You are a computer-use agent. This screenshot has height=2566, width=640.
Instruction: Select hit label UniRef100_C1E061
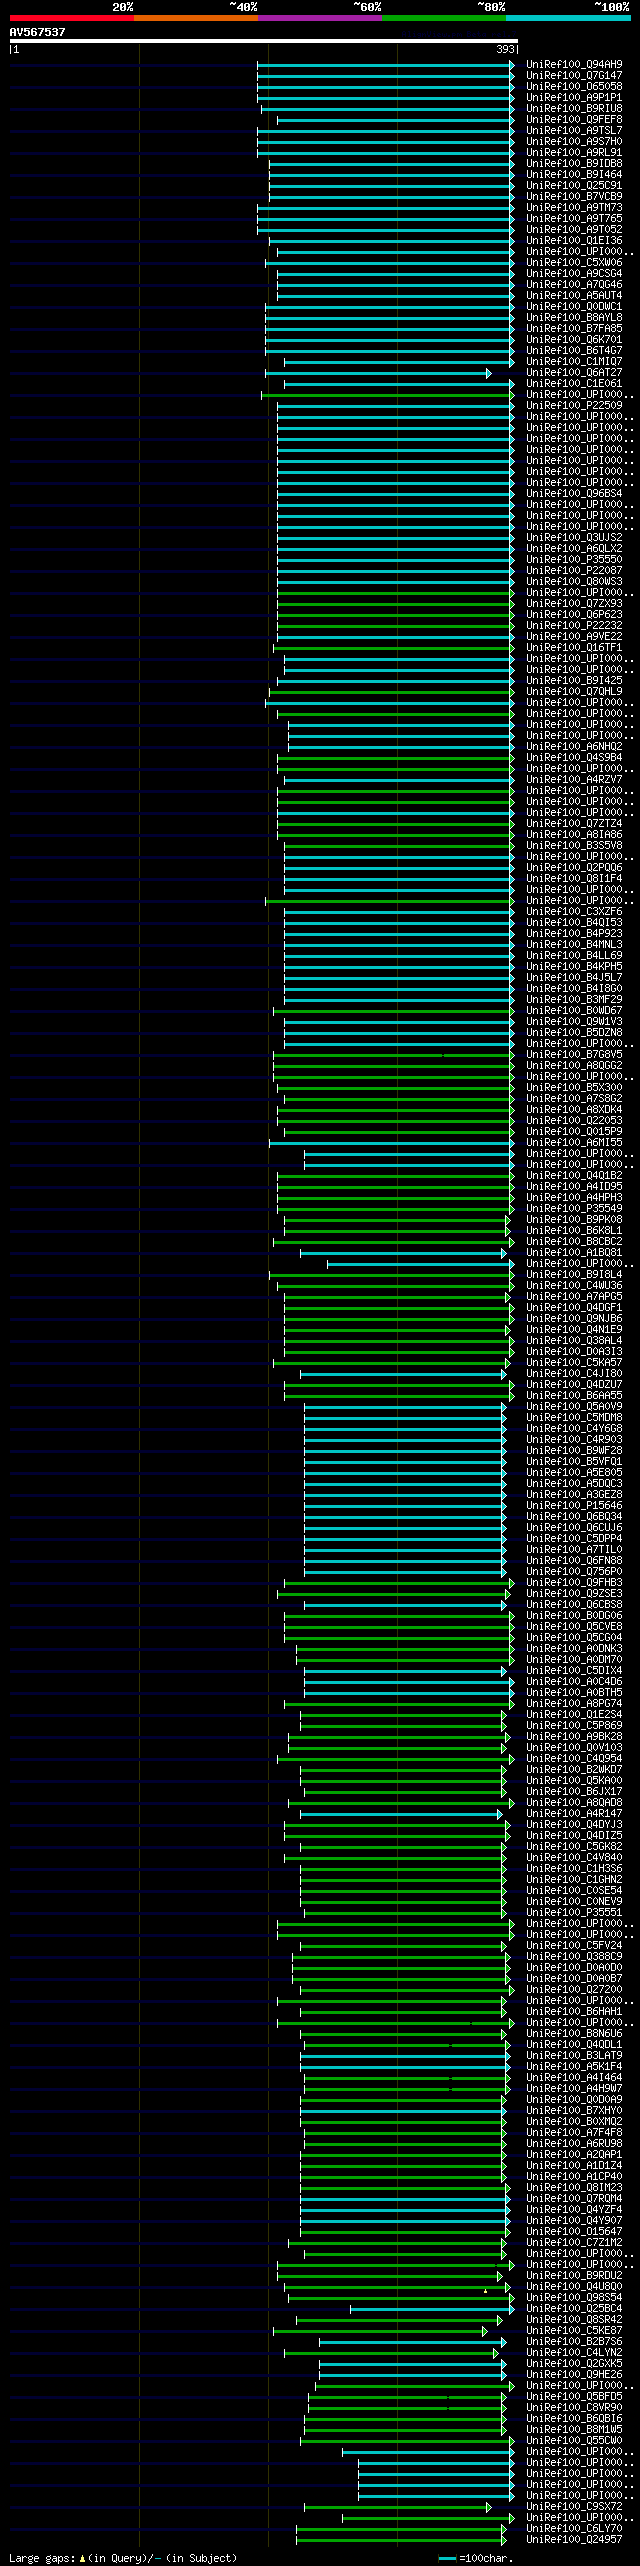(x=574, y=383)
